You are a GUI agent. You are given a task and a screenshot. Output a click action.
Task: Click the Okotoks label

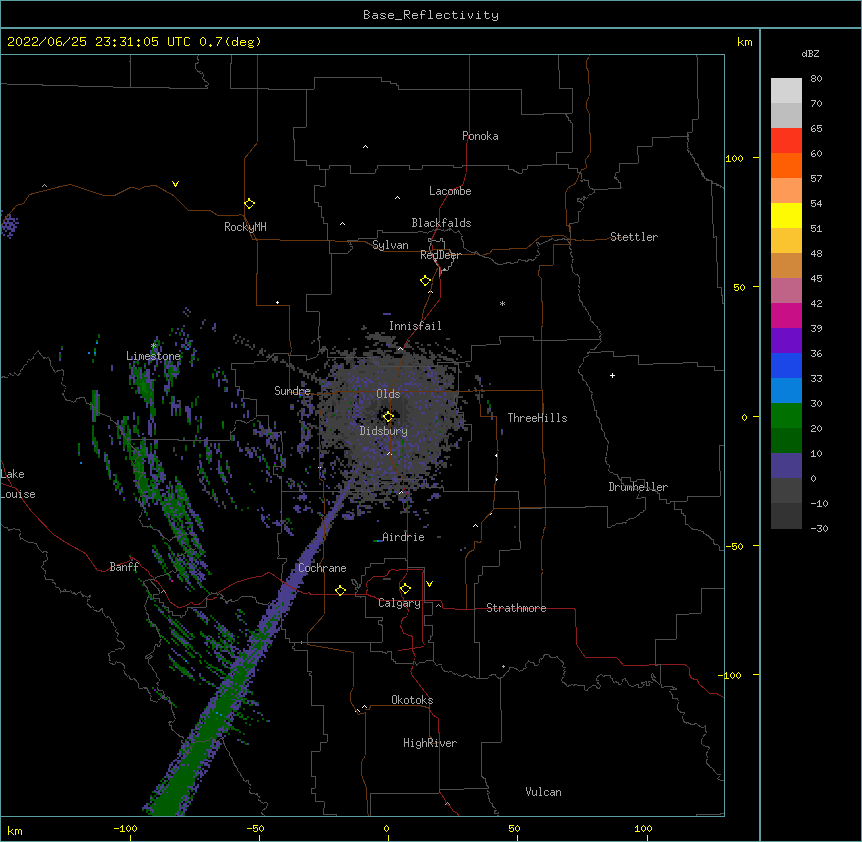click(412, 700)
